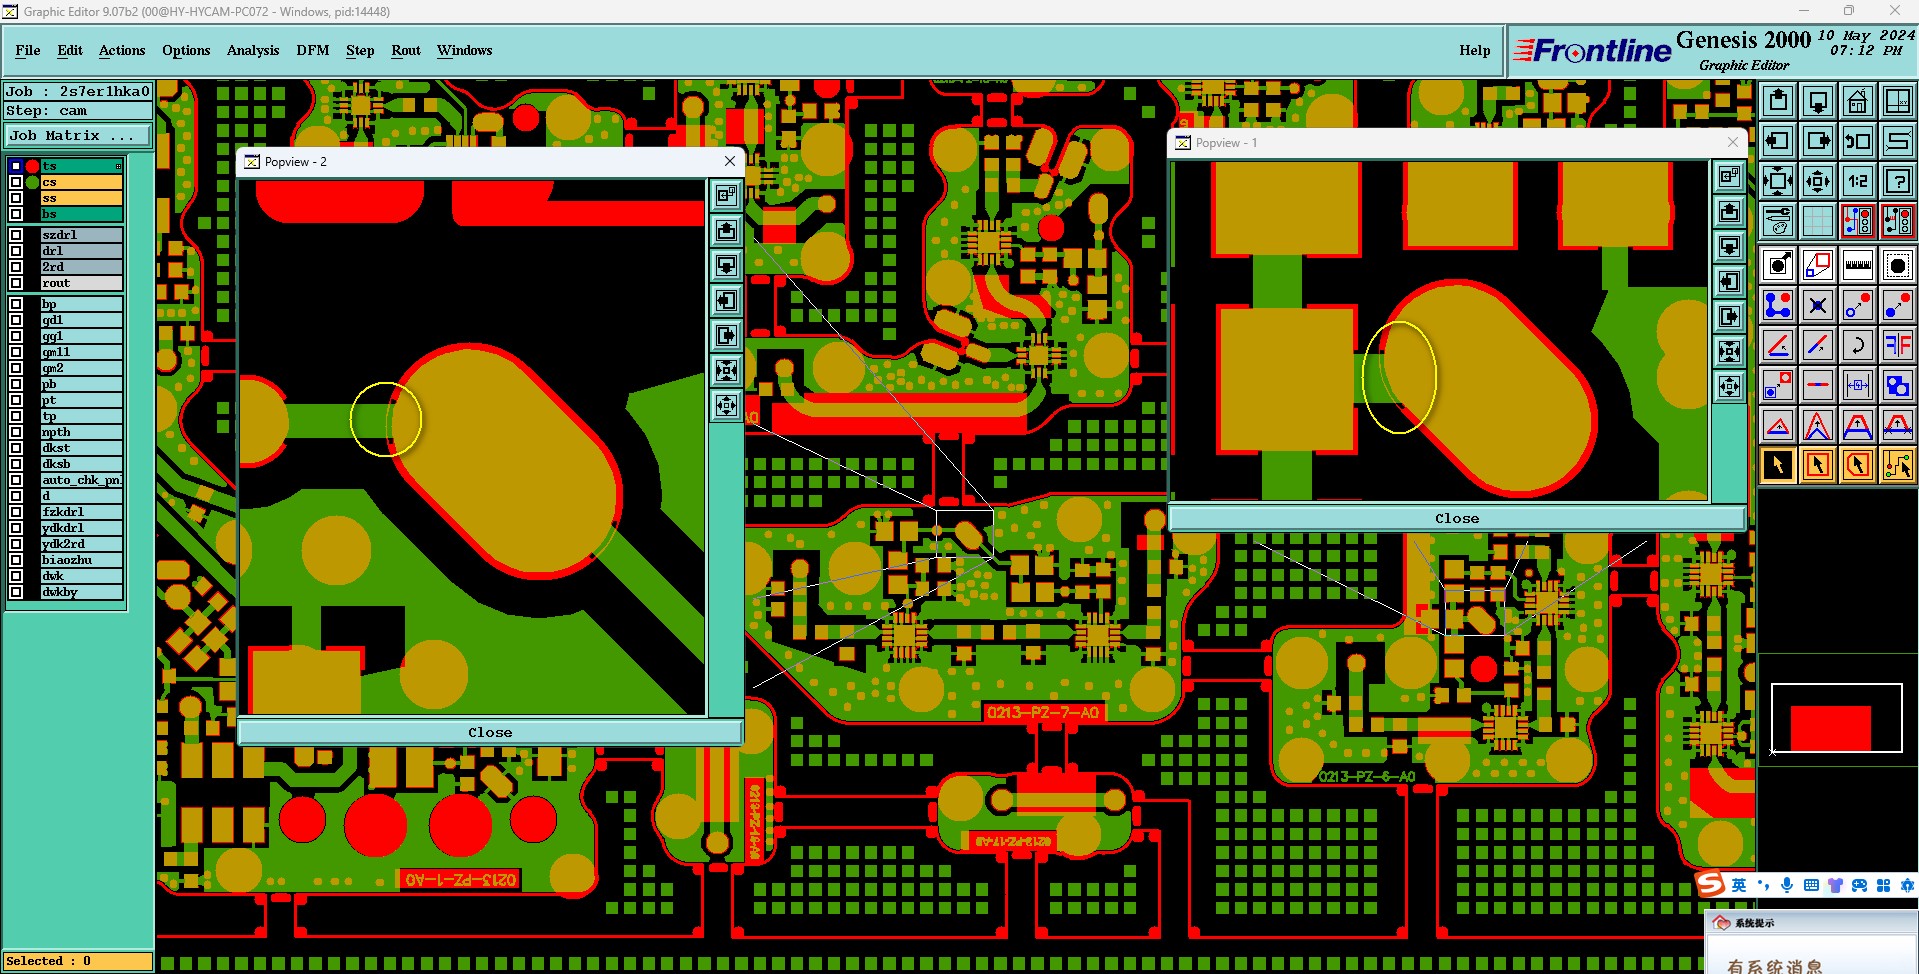Open the Edit menu

(70, 50)
